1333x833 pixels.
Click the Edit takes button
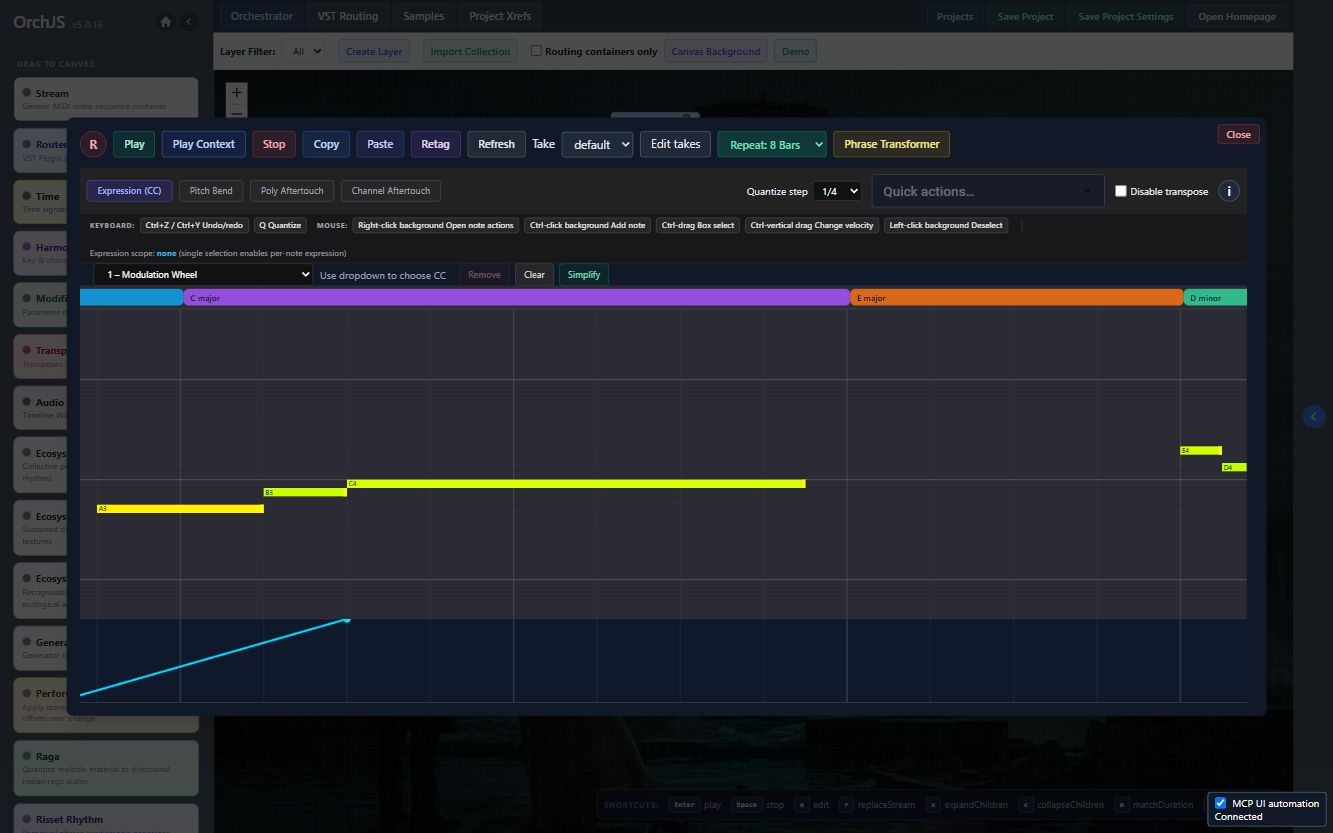pyautogui.click(x=676, y=144)
